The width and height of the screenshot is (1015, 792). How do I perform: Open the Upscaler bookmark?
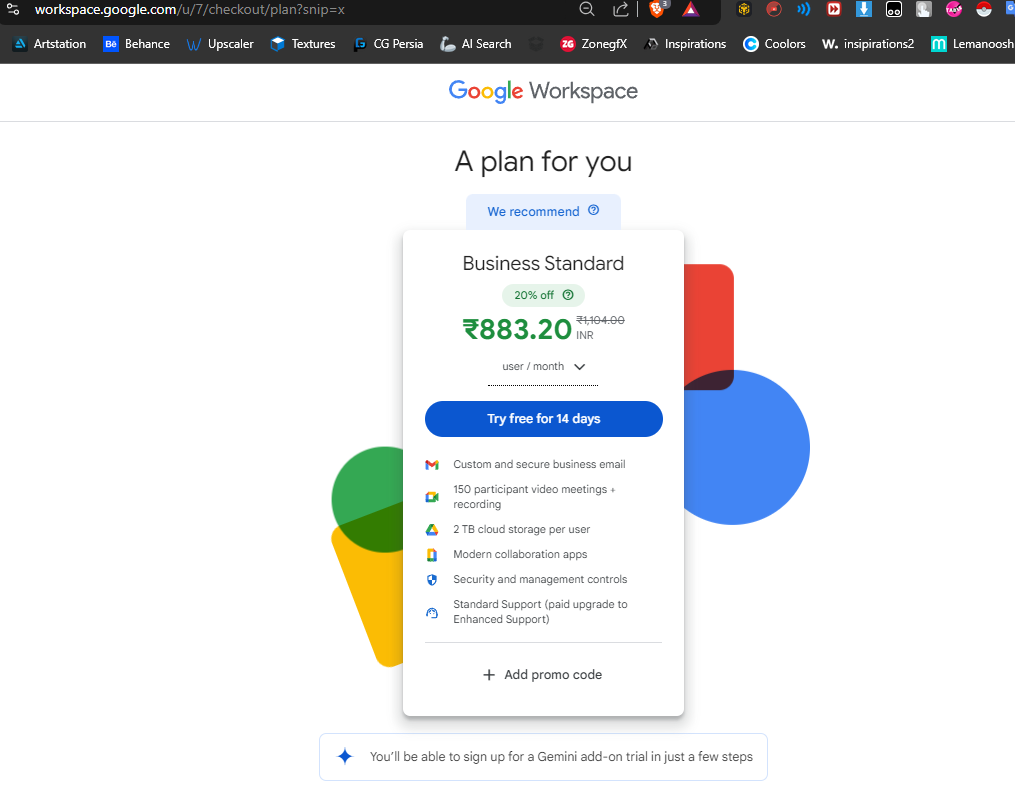pos(219,44)
